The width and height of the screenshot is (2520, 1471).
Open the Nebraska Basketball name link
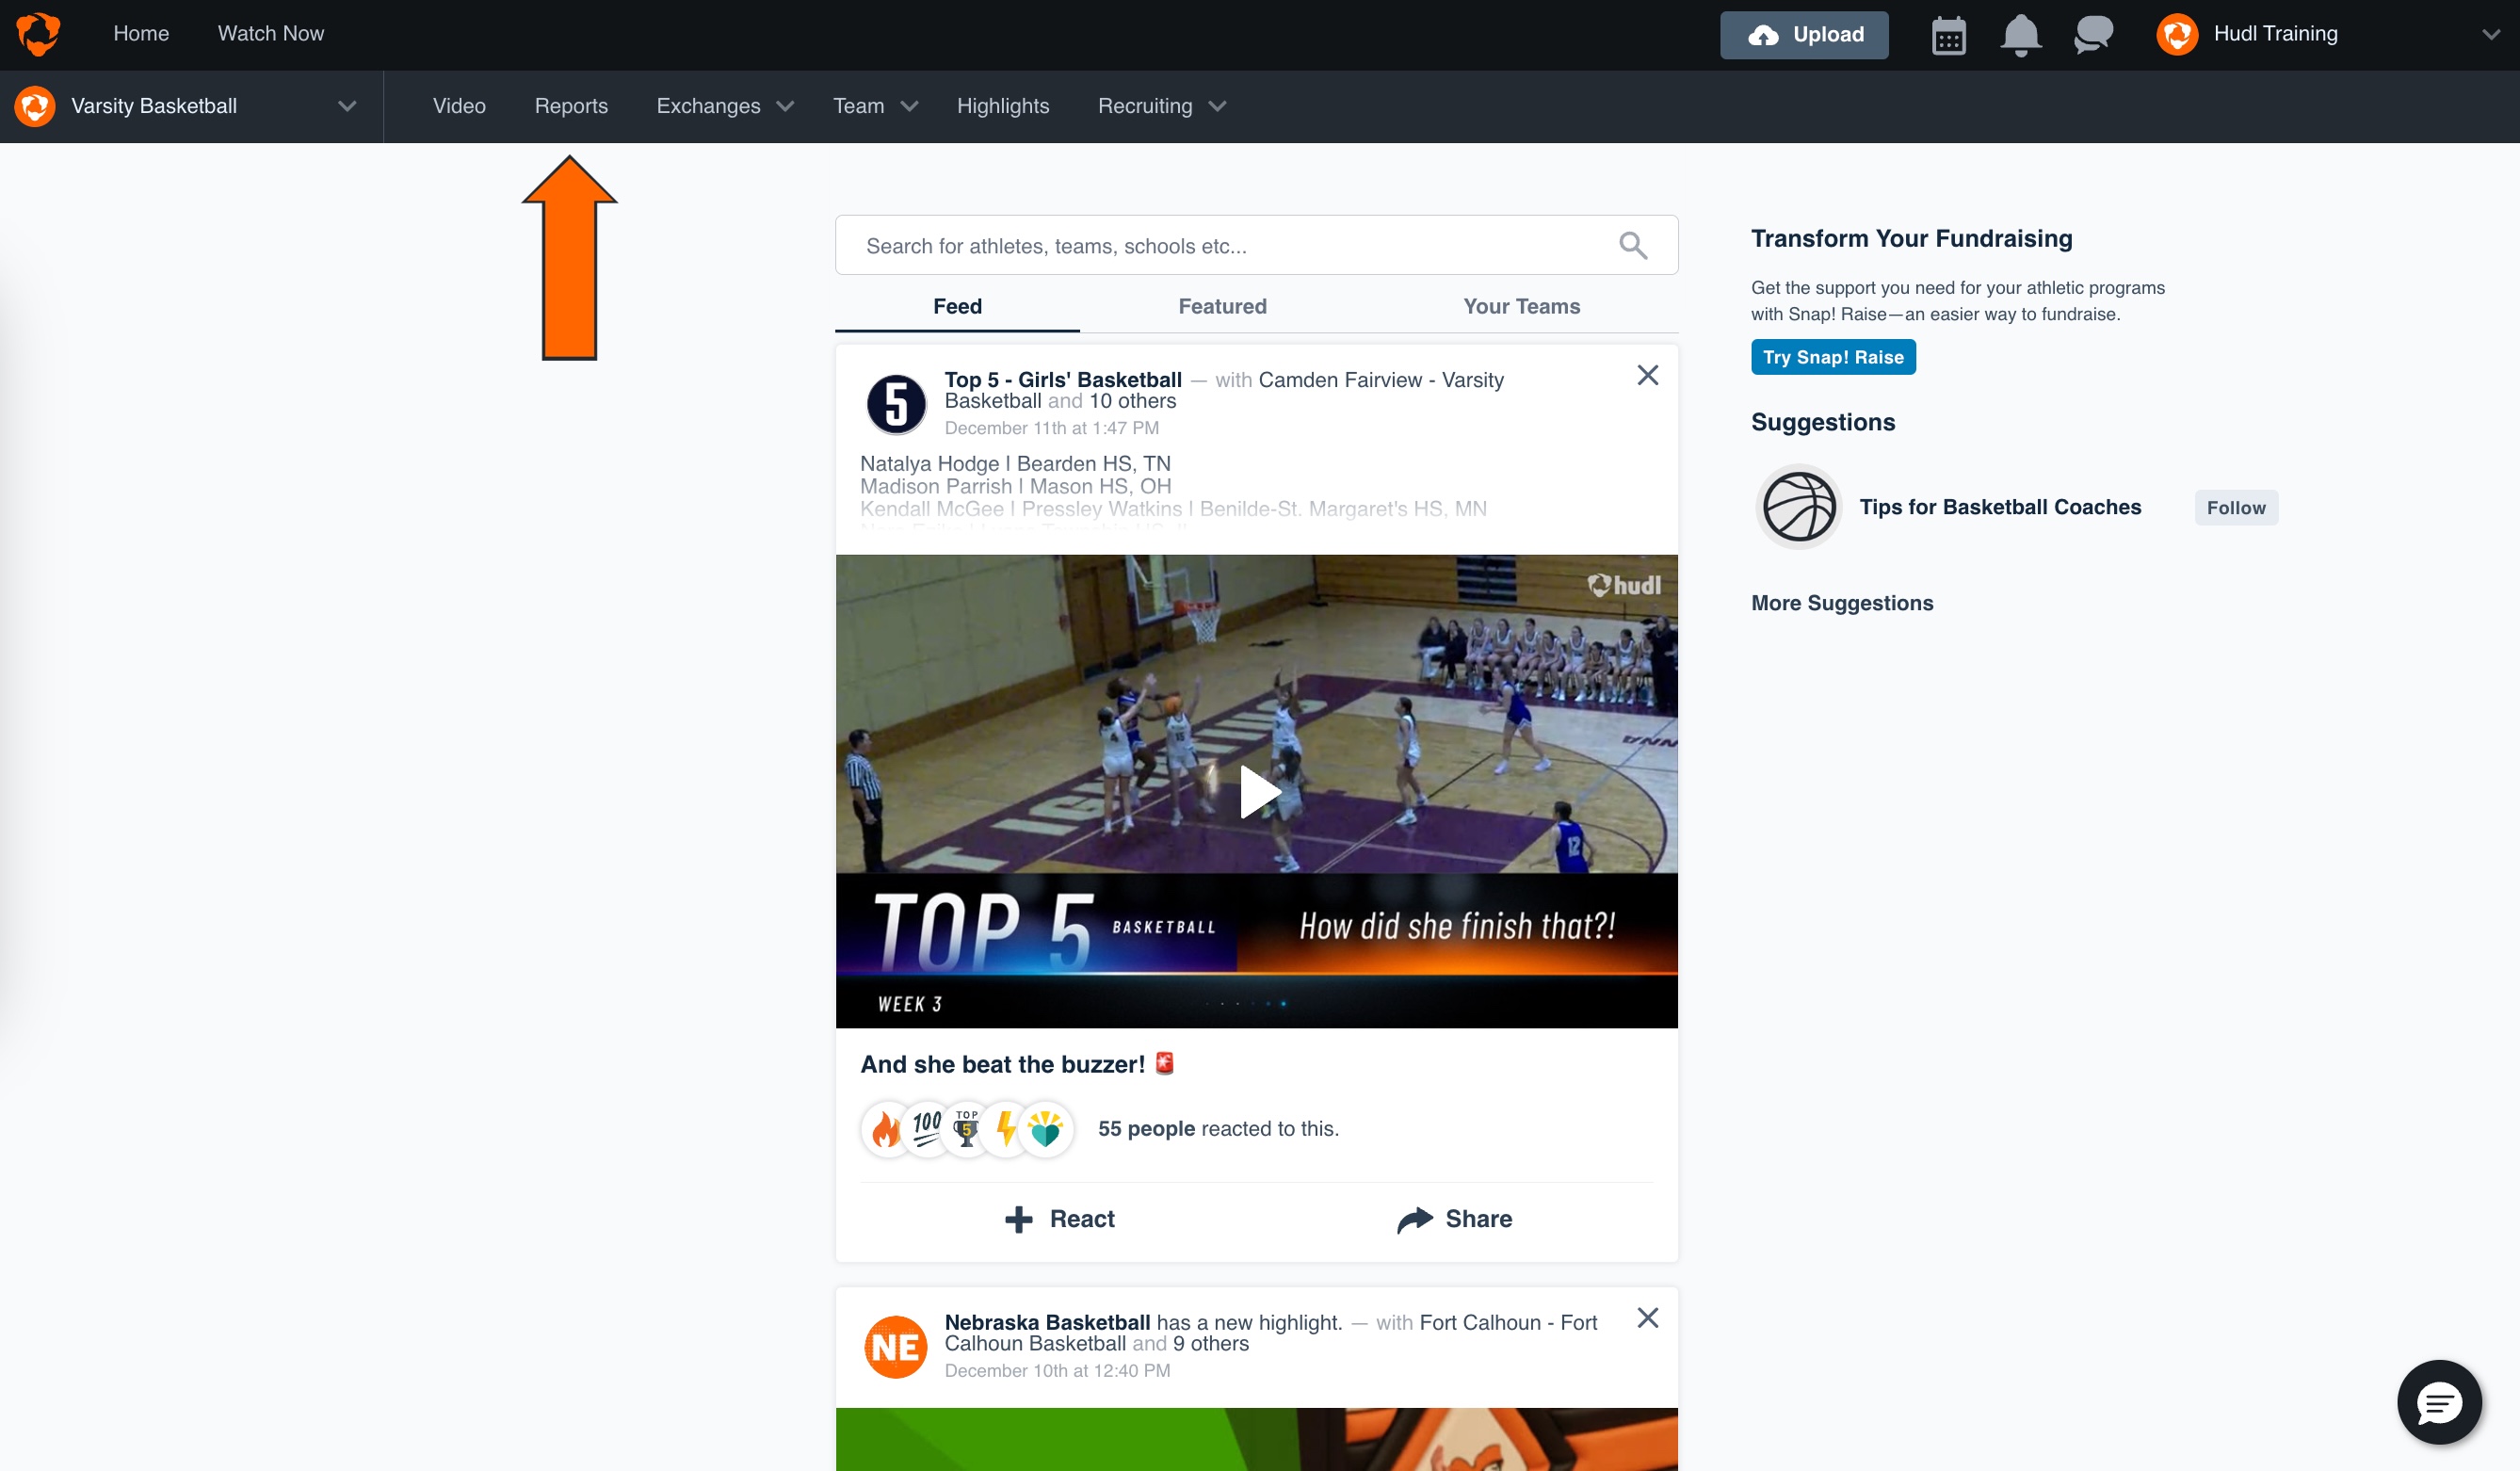(1047, 1322)
